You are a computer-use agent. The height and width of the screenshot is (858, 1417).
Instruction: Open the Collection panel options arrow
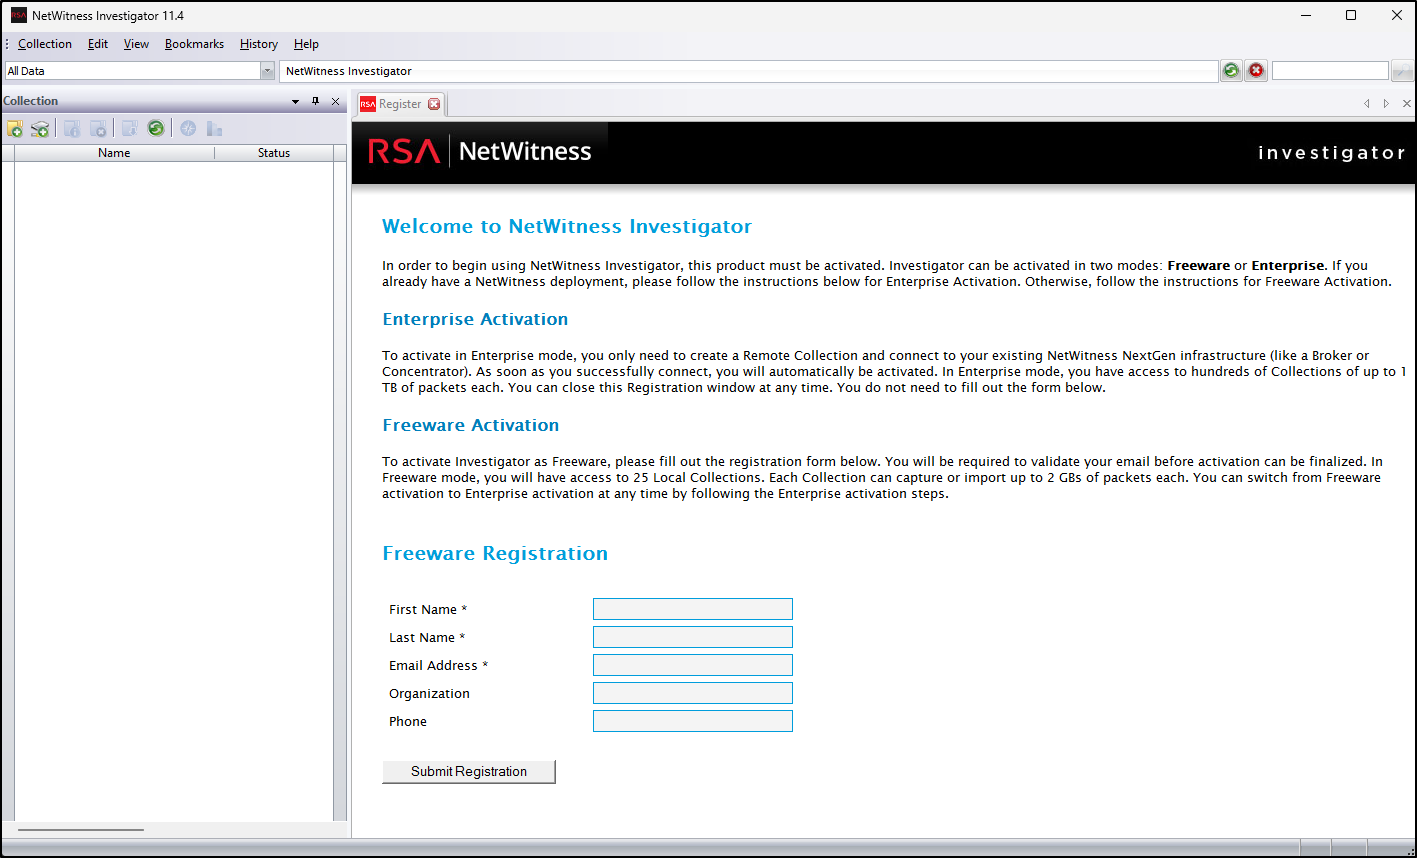[x=295, y=101]
